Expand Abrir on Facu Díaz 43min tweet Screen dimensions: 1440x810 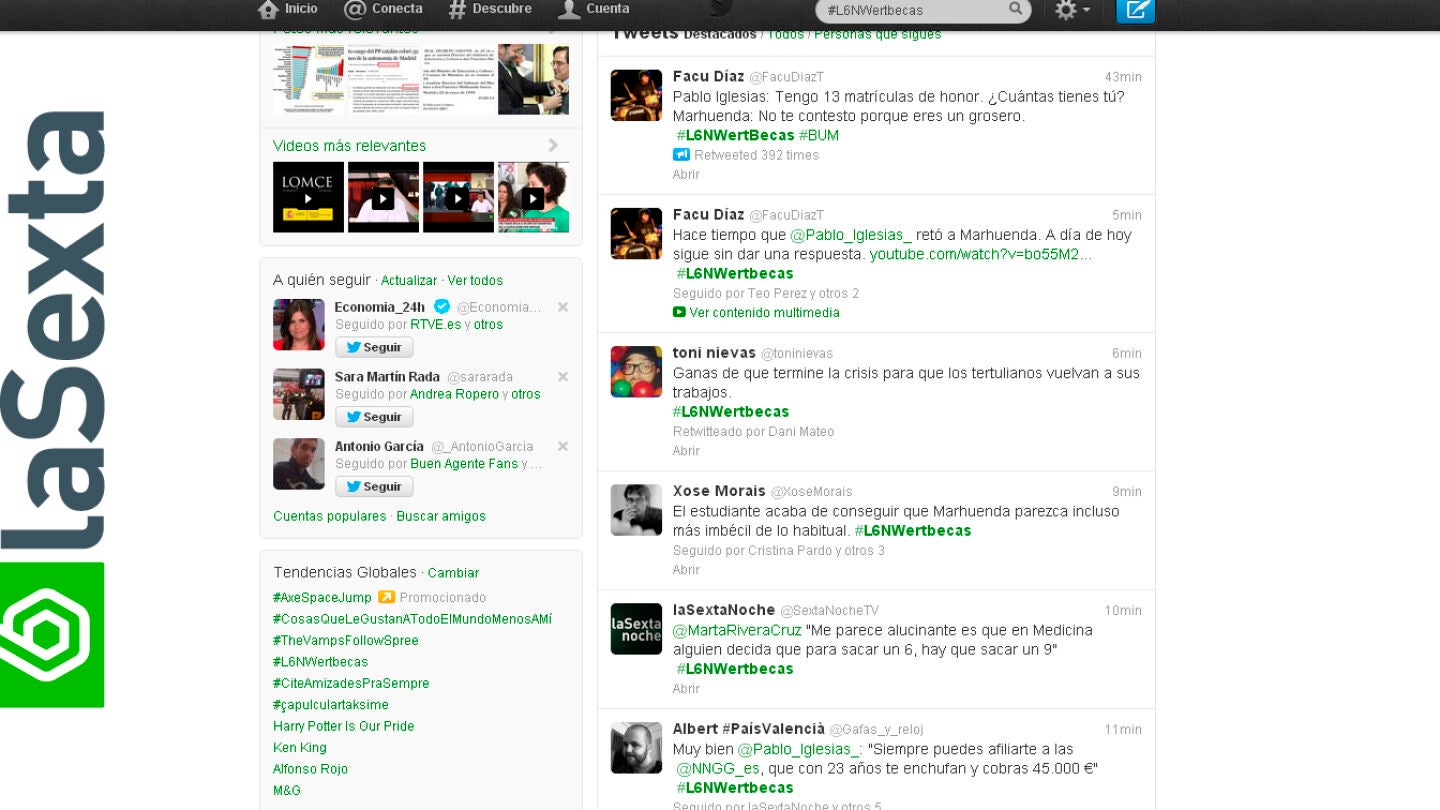[x=686, y=175]
